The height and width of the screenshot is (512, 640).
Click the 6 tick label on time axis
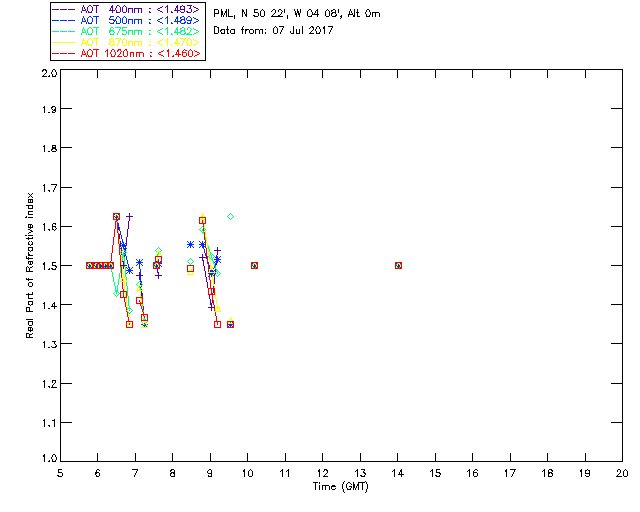click(x=98, y=473)
